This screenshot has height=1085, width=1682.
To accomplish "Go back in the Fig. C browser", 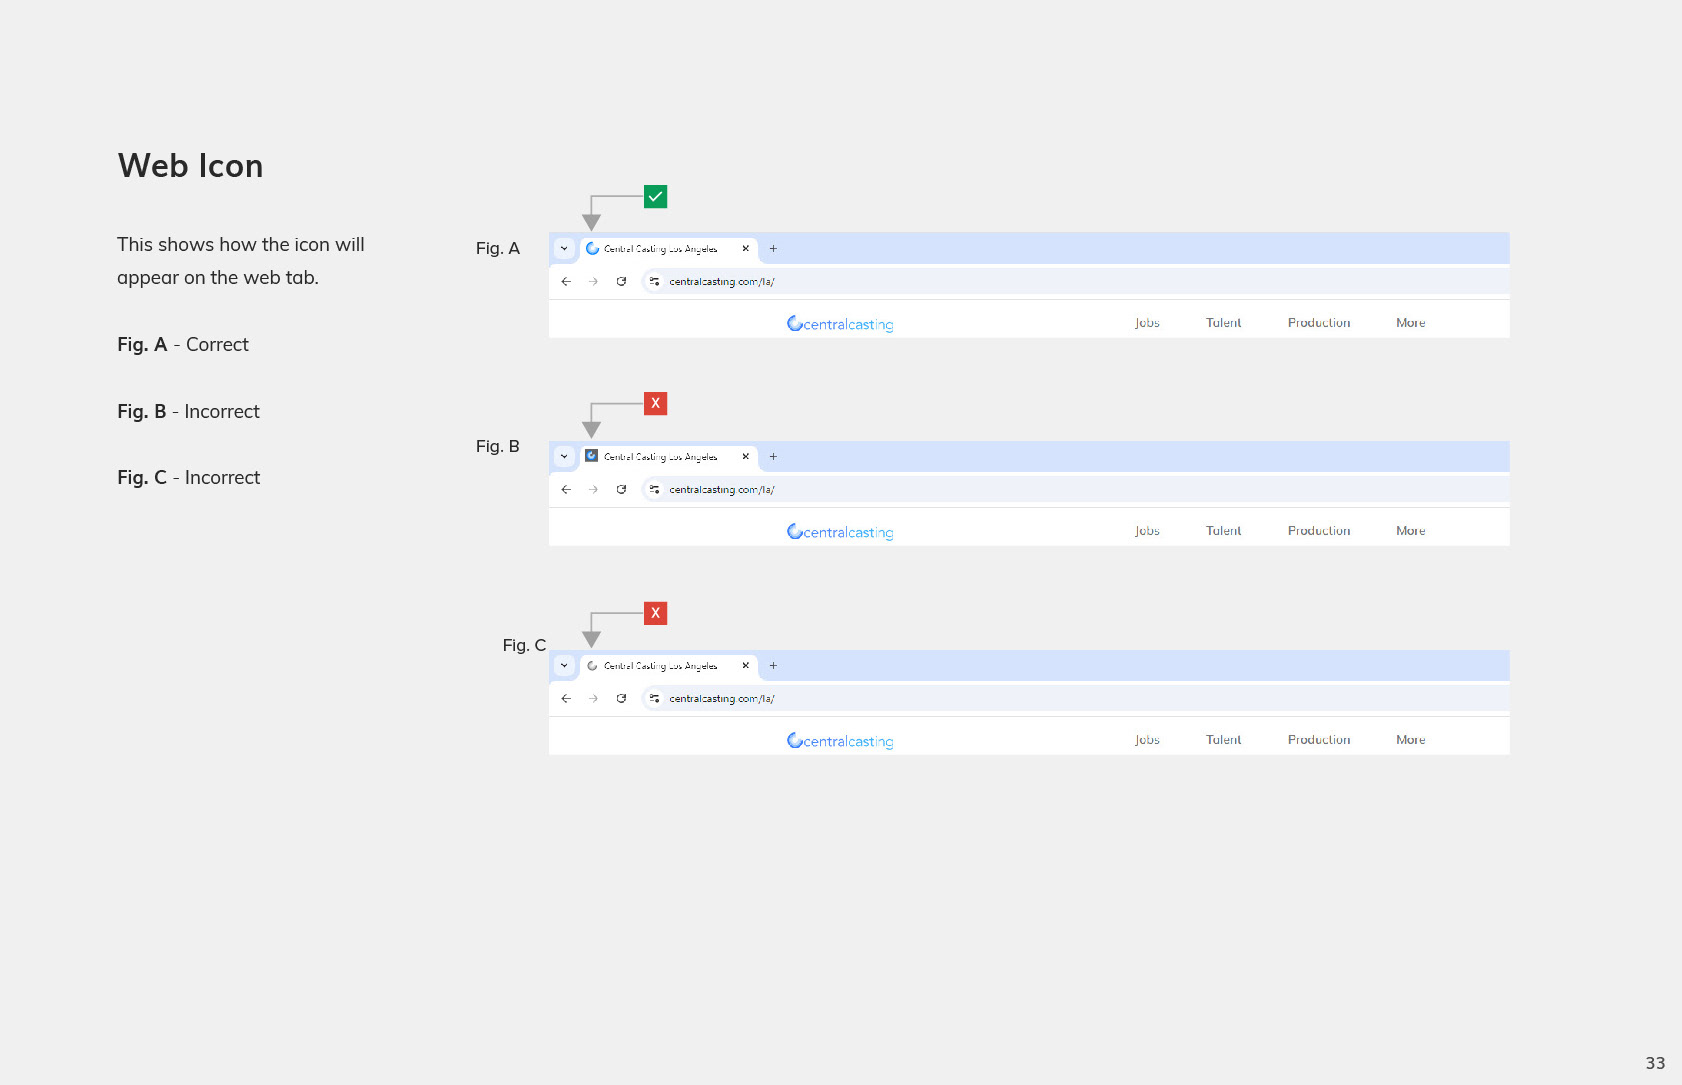I will (566, 699).
